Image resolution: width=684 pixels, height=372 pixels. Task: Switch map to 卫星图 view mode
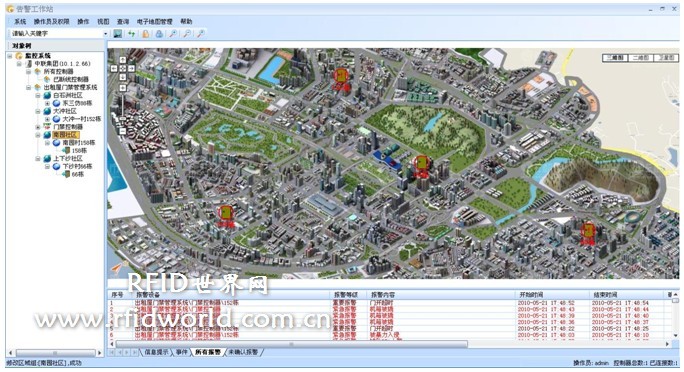[x=666, y=58]
